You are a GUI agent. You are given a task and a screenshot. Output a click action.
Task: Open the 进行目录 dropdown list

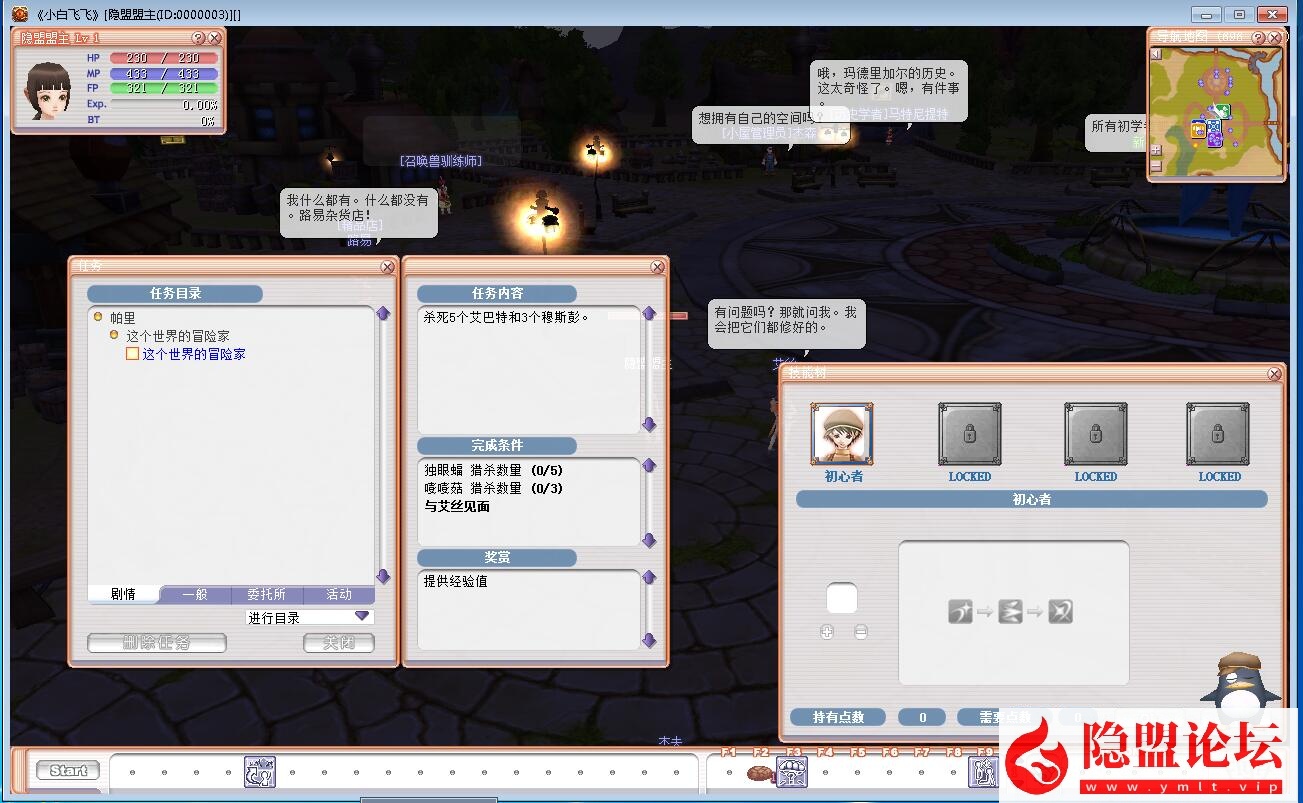click(362, 617)
